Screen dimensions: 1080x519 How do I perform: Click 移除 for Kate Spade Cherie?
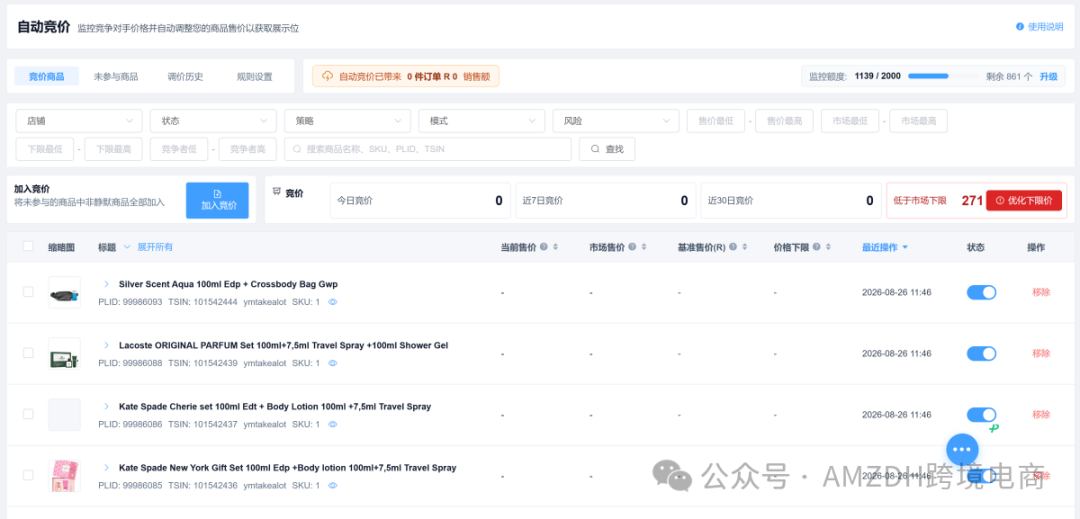[x=1041, y=414]
